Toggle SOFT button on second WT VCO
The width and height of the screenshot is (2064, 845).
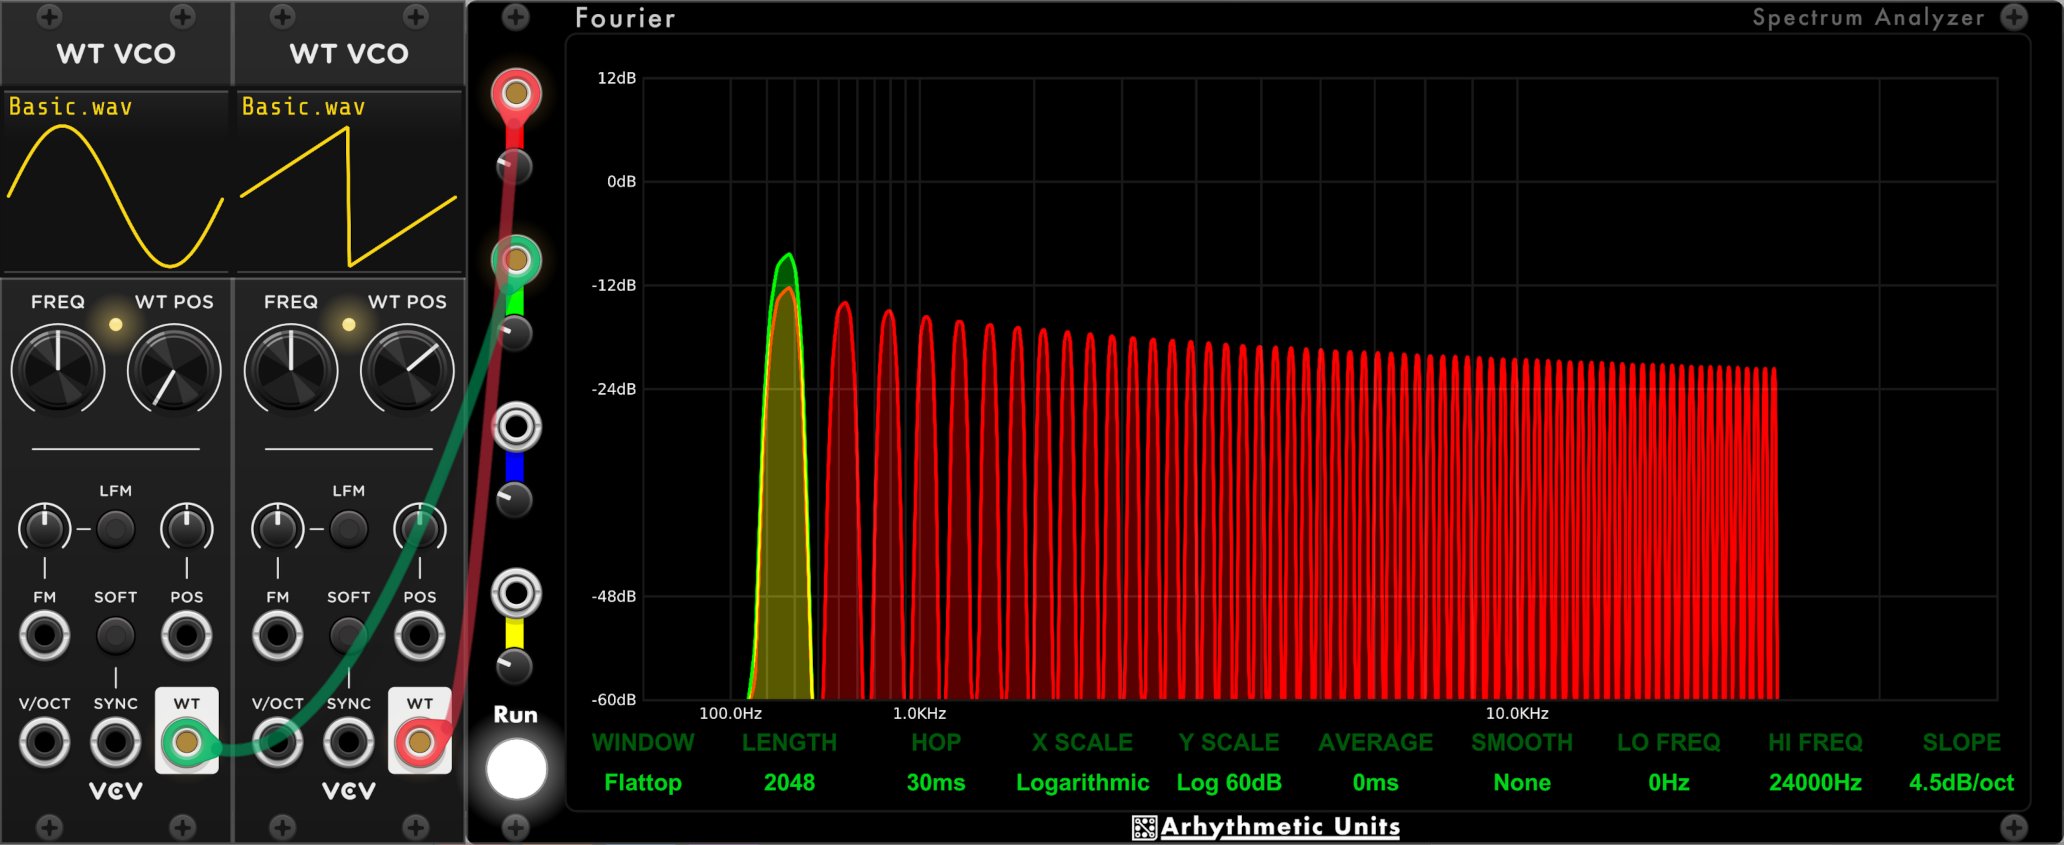(x=349, y=635)
